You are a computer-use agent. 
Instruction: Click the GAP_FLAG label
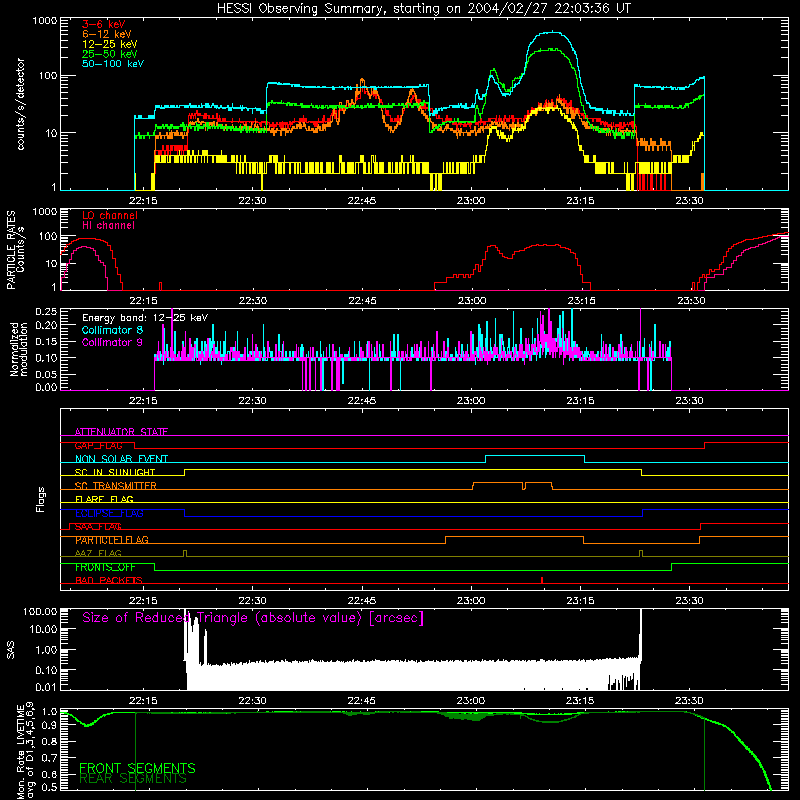click(x=98, y=445)
